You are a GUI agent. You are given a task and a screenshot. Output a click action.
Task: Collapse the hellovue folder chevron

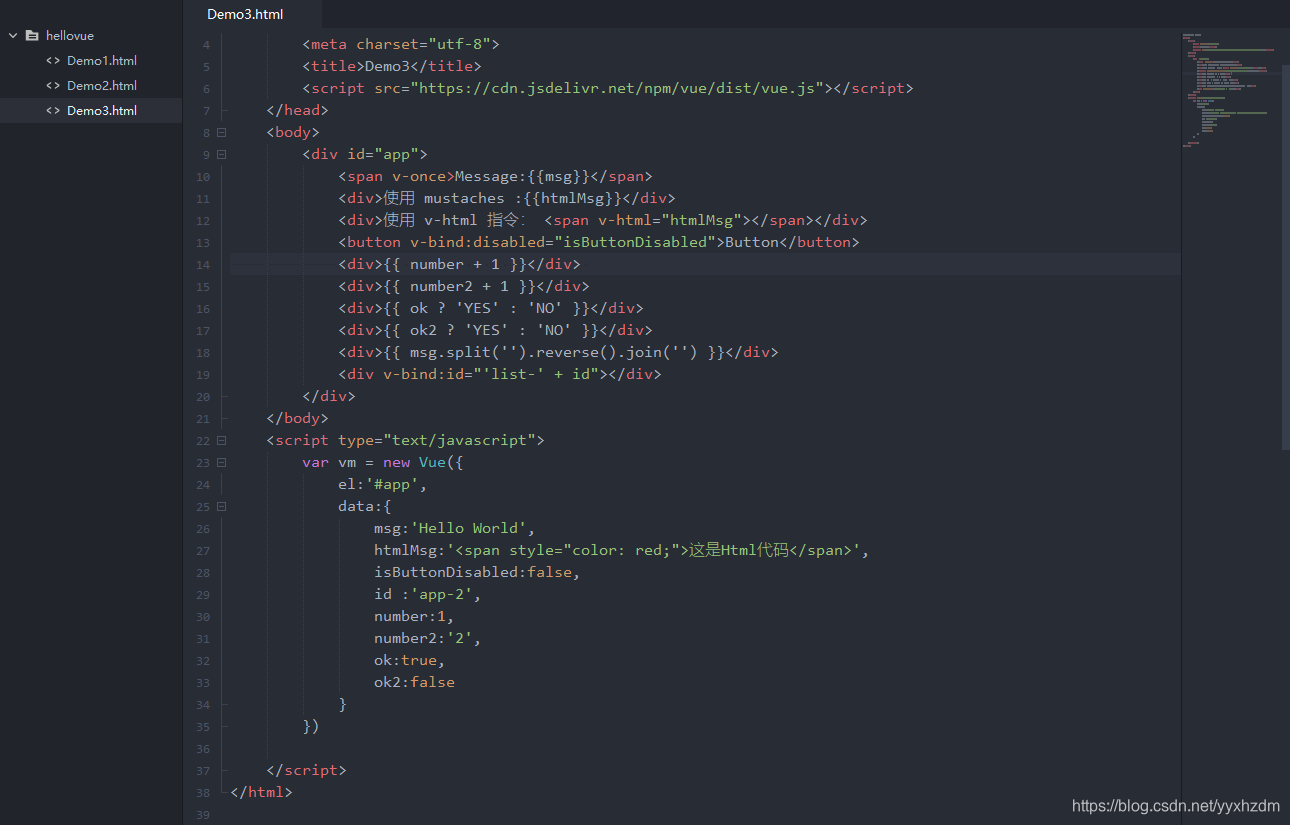click(13, 35)
